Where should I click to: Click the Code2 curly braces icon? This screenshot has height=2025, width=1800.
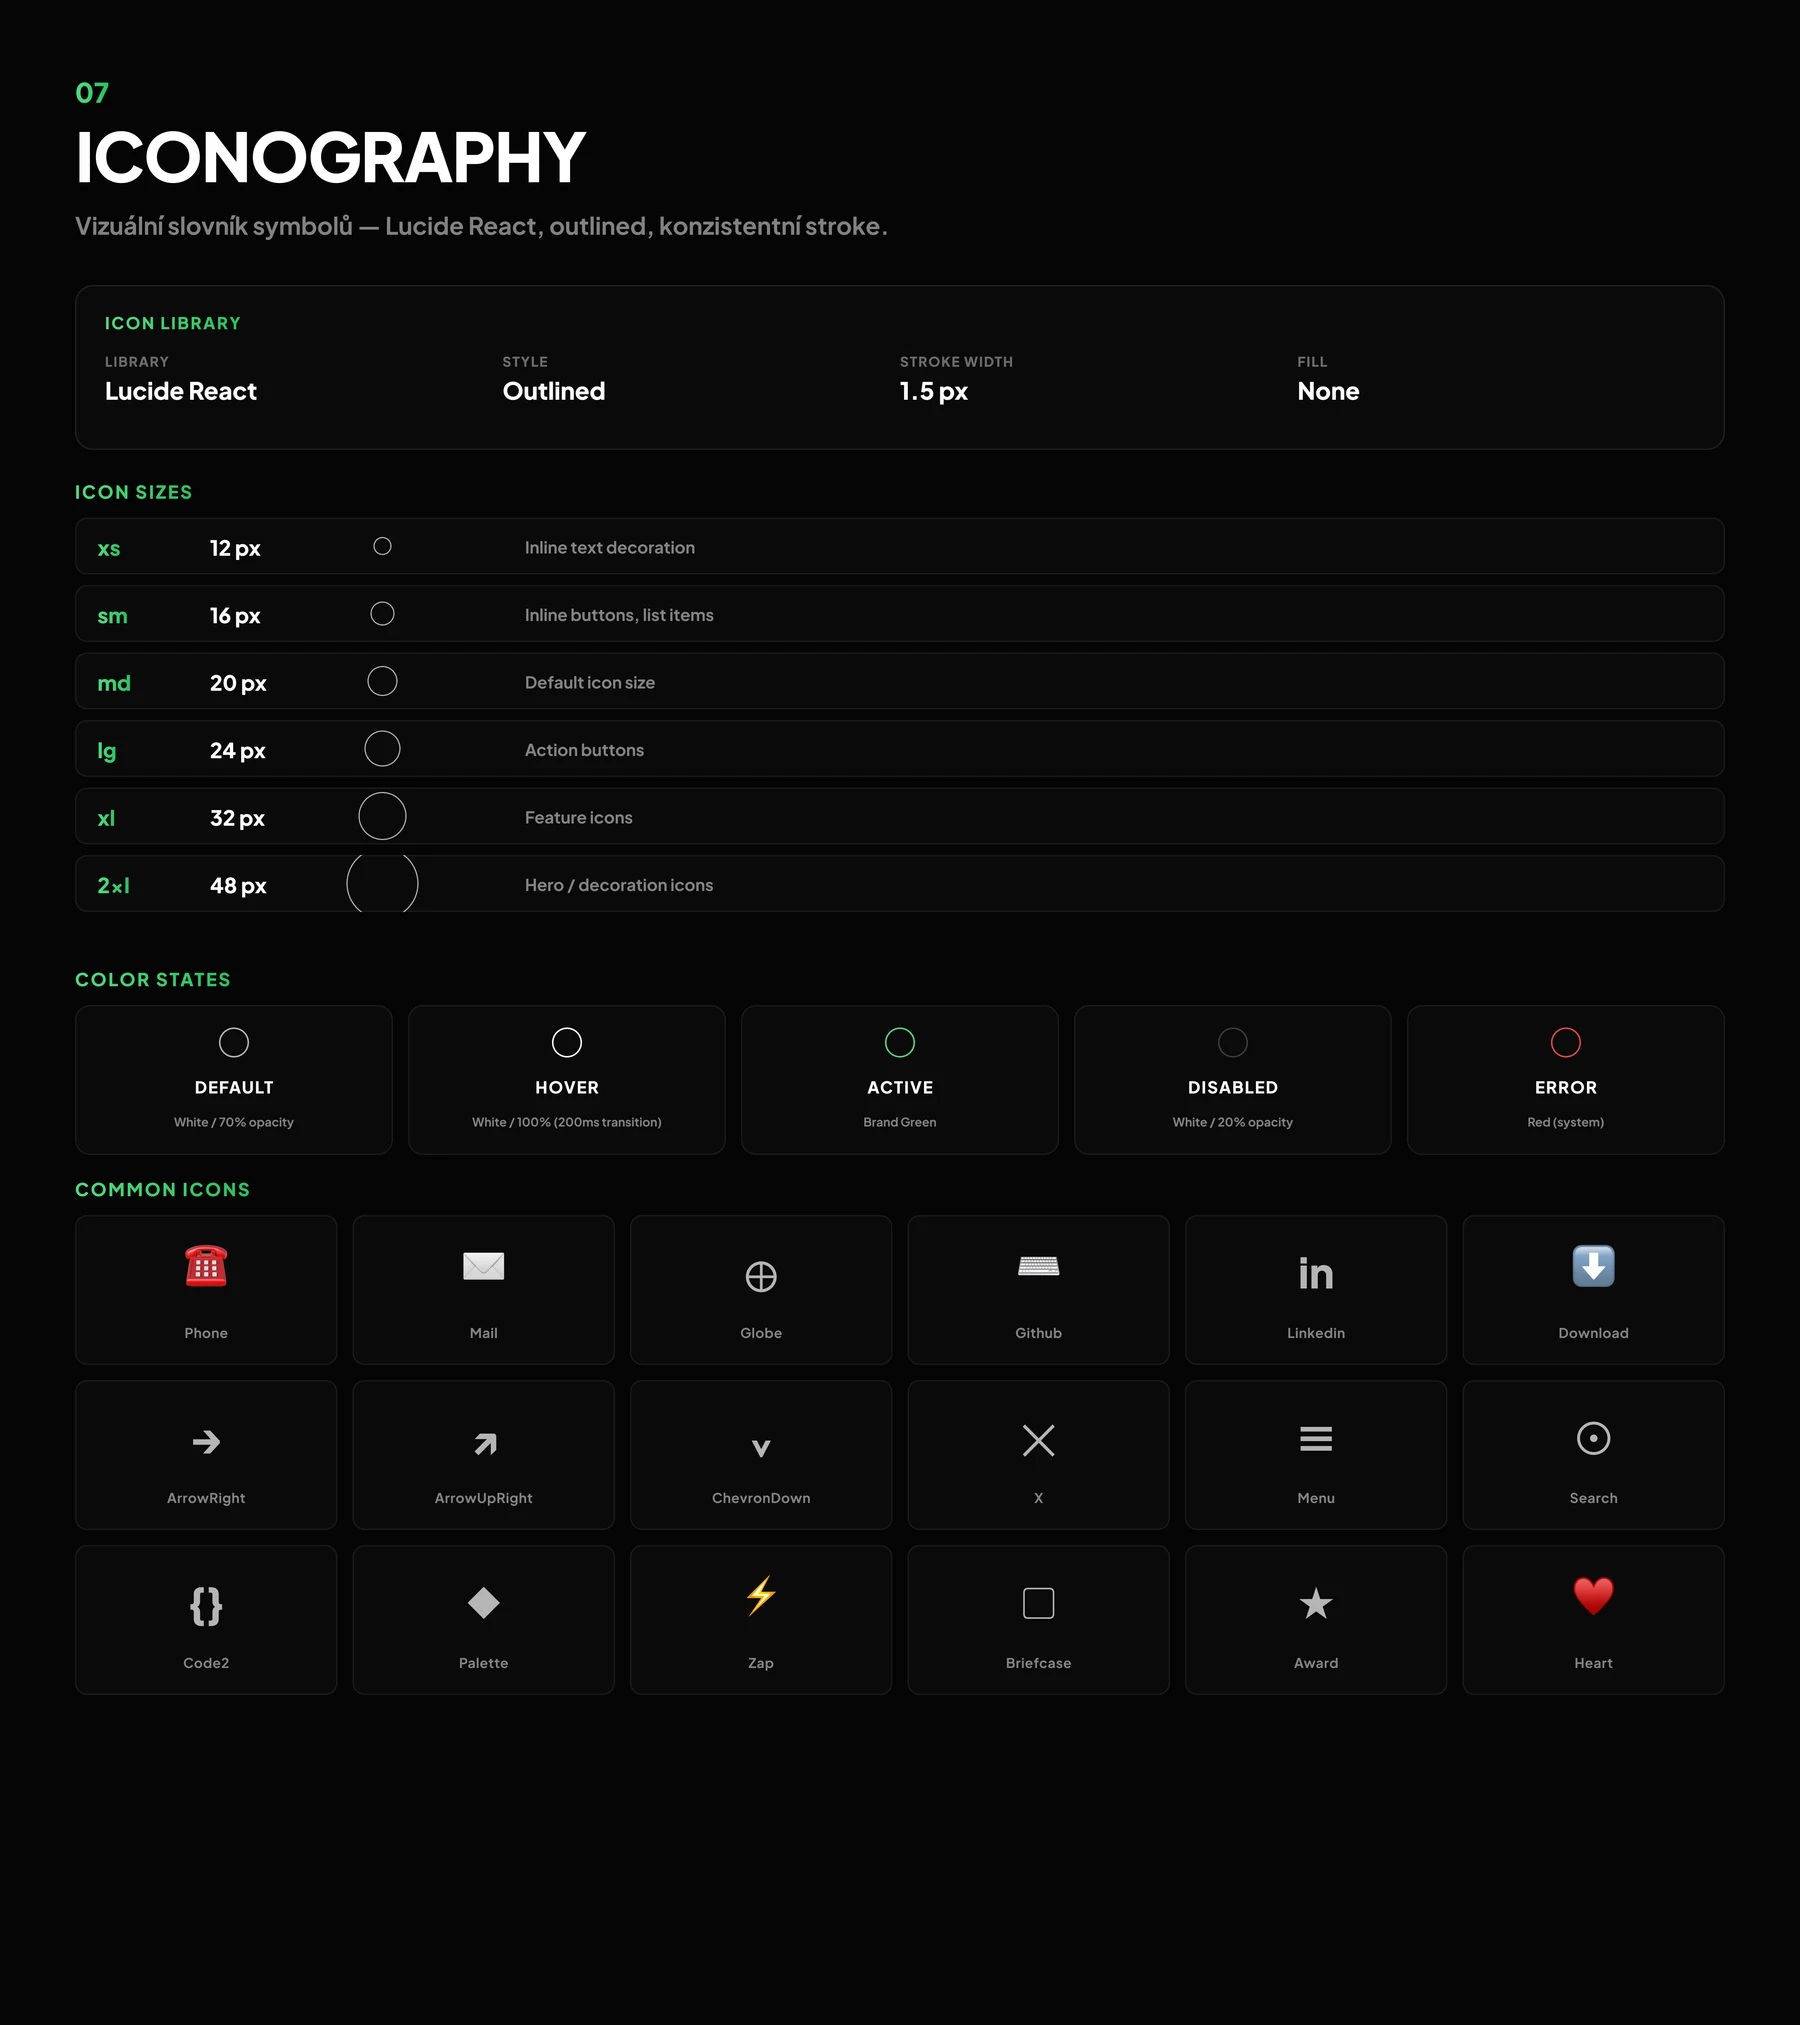tap(206, 1606)
